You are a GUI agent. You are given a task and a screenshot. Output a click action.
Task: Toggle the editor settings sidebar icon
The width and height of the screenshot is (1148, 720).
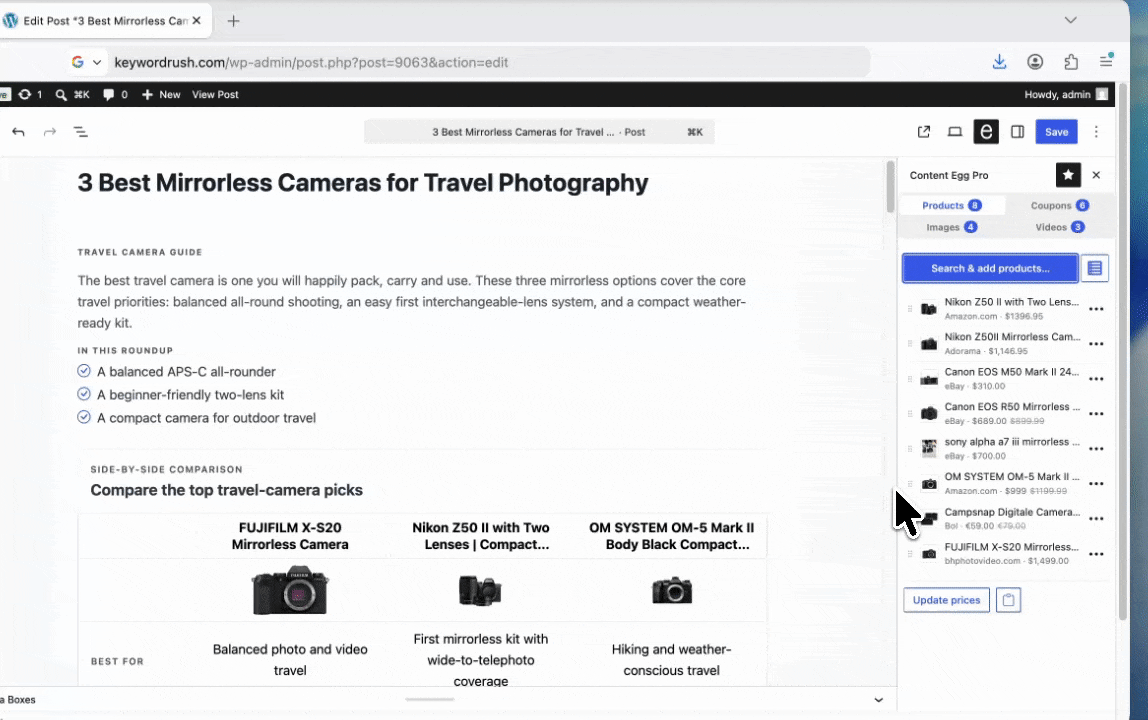pos(1018,132)
